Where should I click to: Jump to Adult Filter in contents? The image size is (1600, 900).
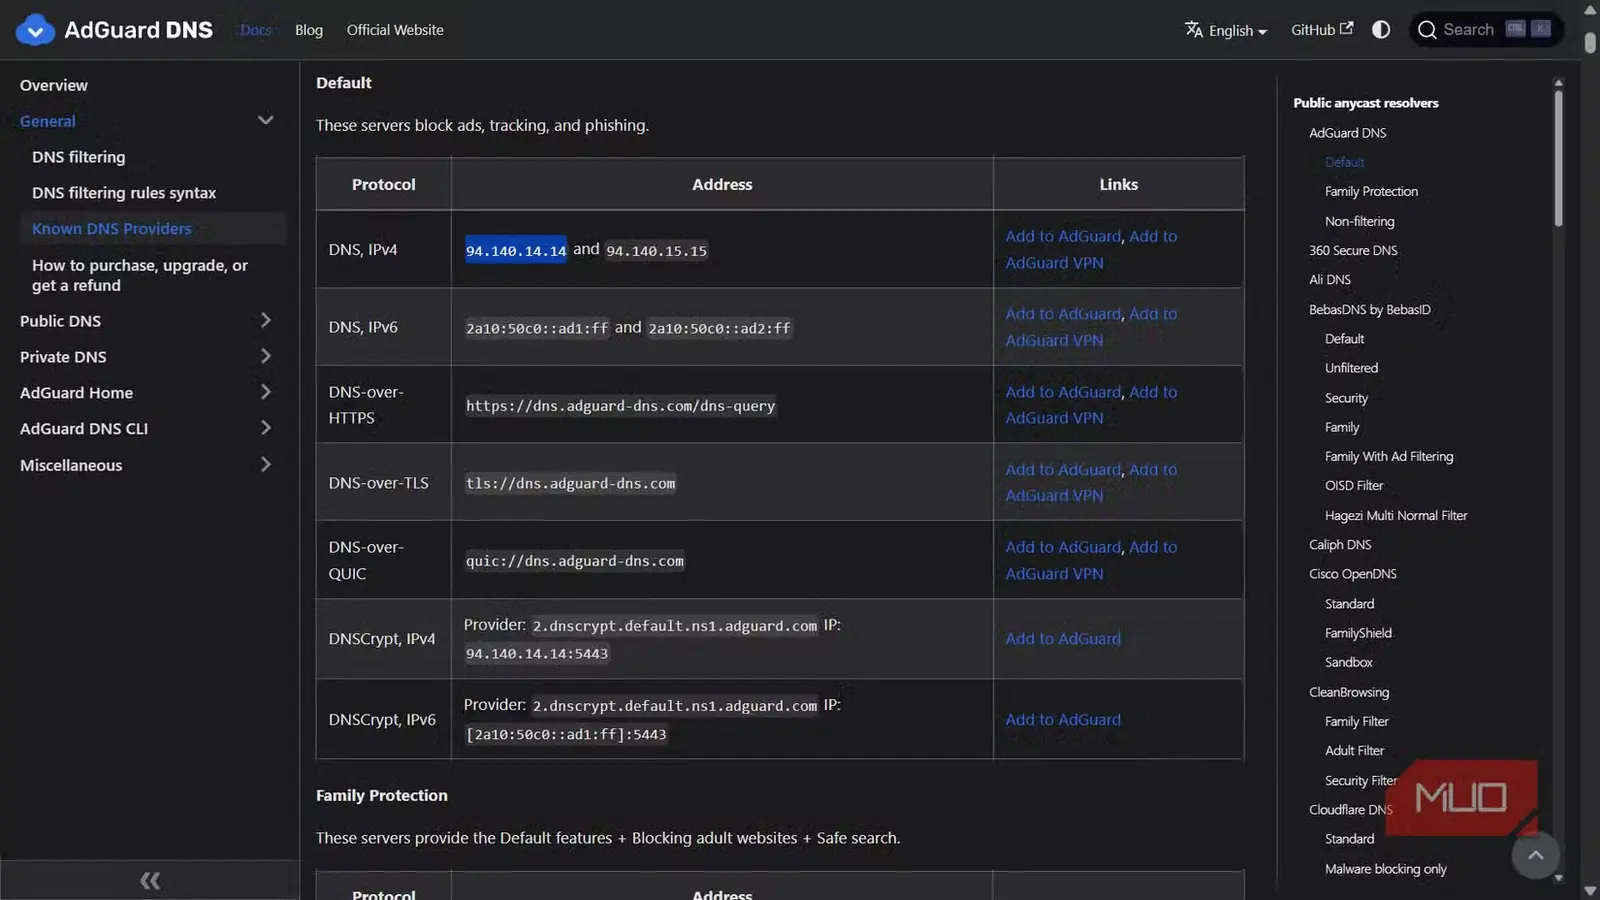click(1354, 751)
